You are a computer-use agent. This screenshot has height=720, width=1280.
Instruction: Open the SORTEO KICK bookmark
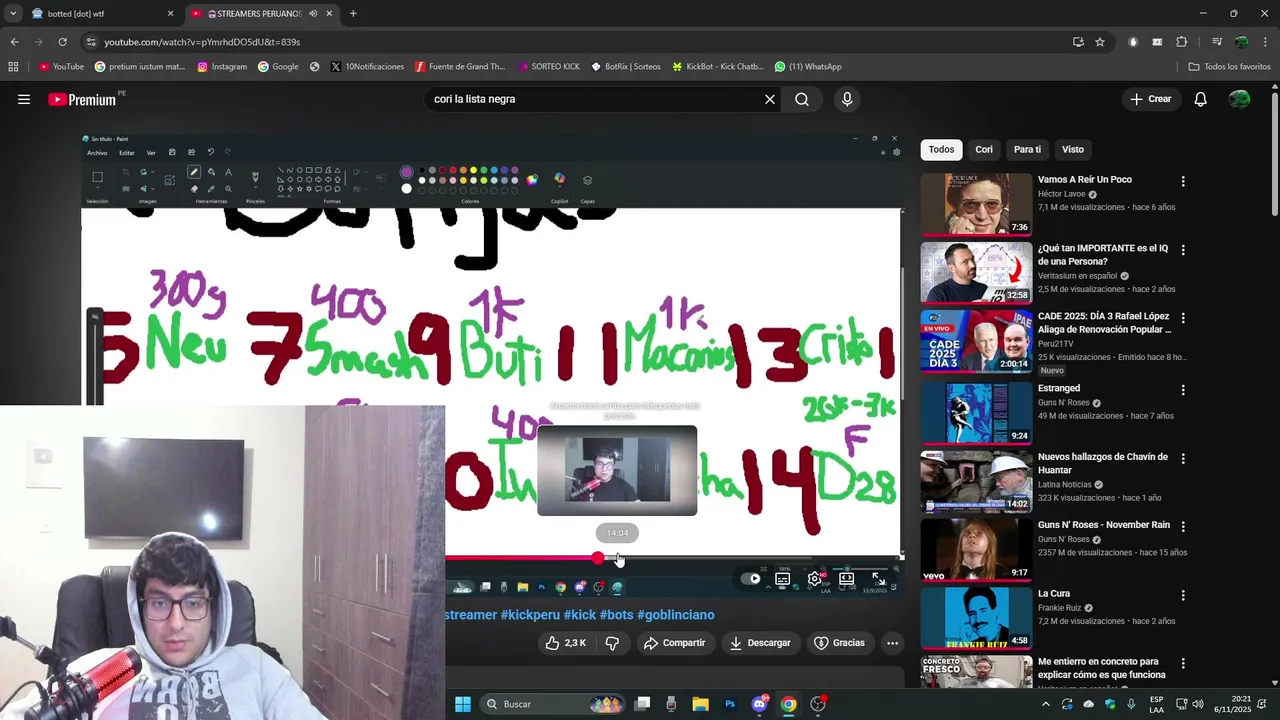[x=549, y=67]
